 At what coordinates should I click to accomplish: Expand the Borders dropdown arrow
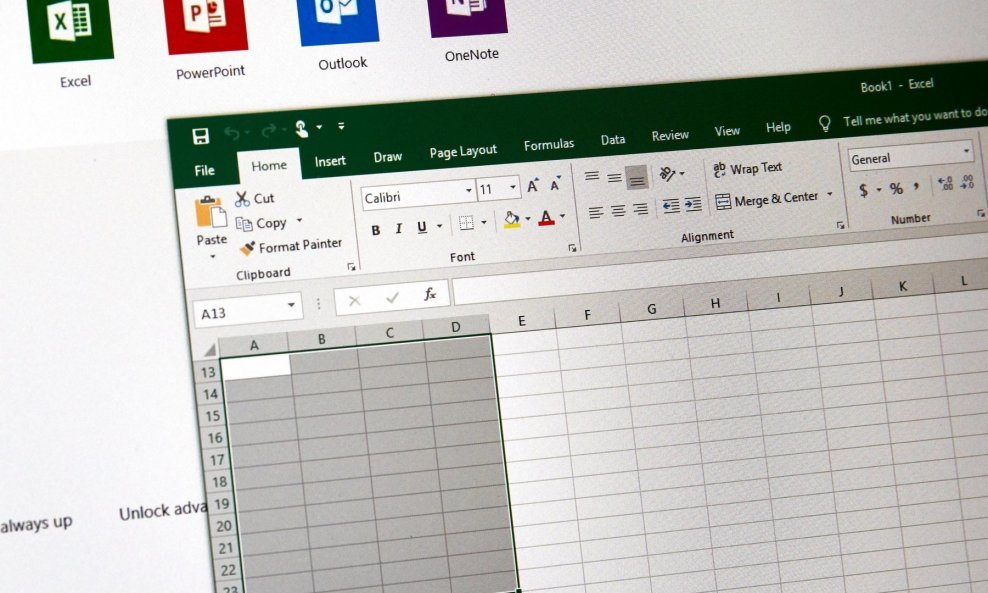pyautogui.click(x=484, y=222)
